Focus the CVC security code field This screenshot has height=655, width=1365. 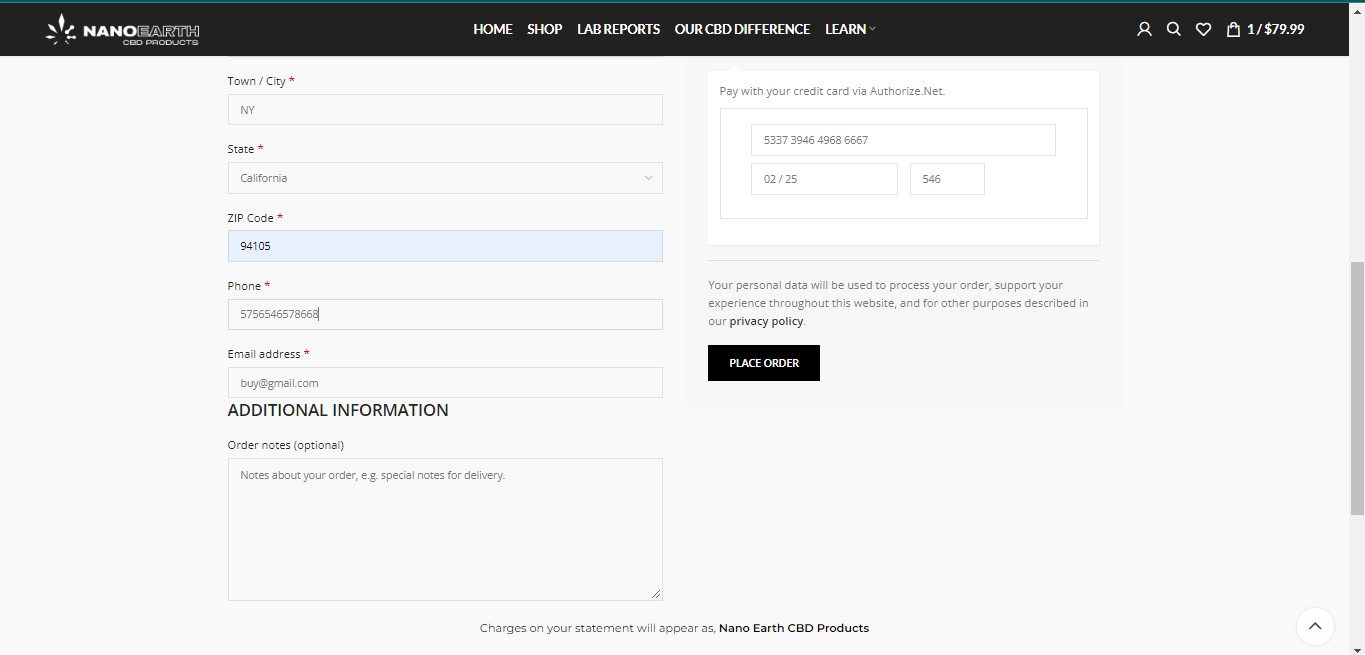[x=946, y=178]
